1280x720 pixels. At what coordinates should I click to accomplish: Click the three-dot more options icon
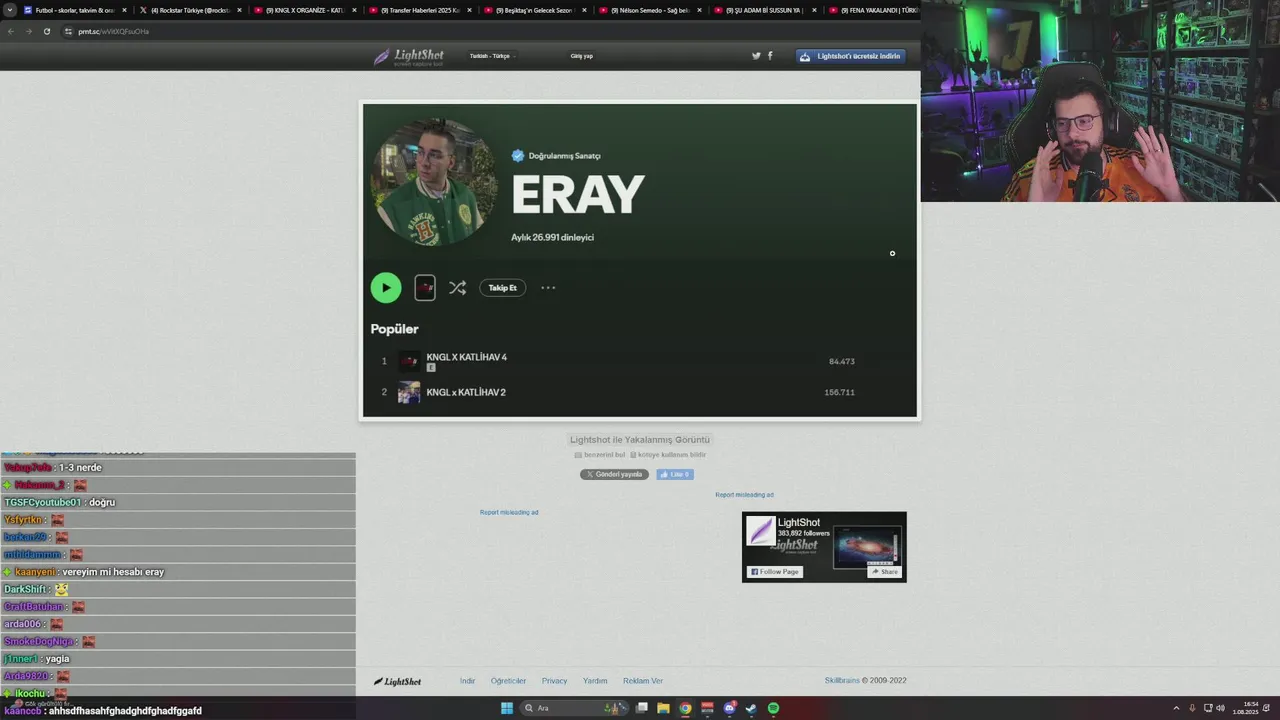click(x=548, y=288)
